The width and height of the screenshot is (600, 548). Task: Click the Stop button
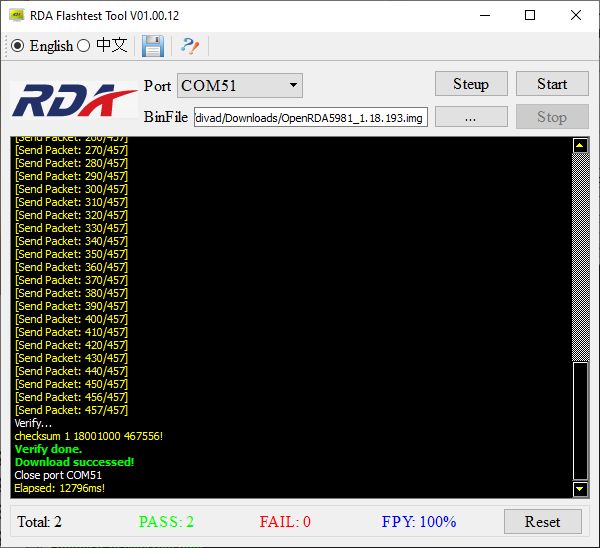pos(552,117)
